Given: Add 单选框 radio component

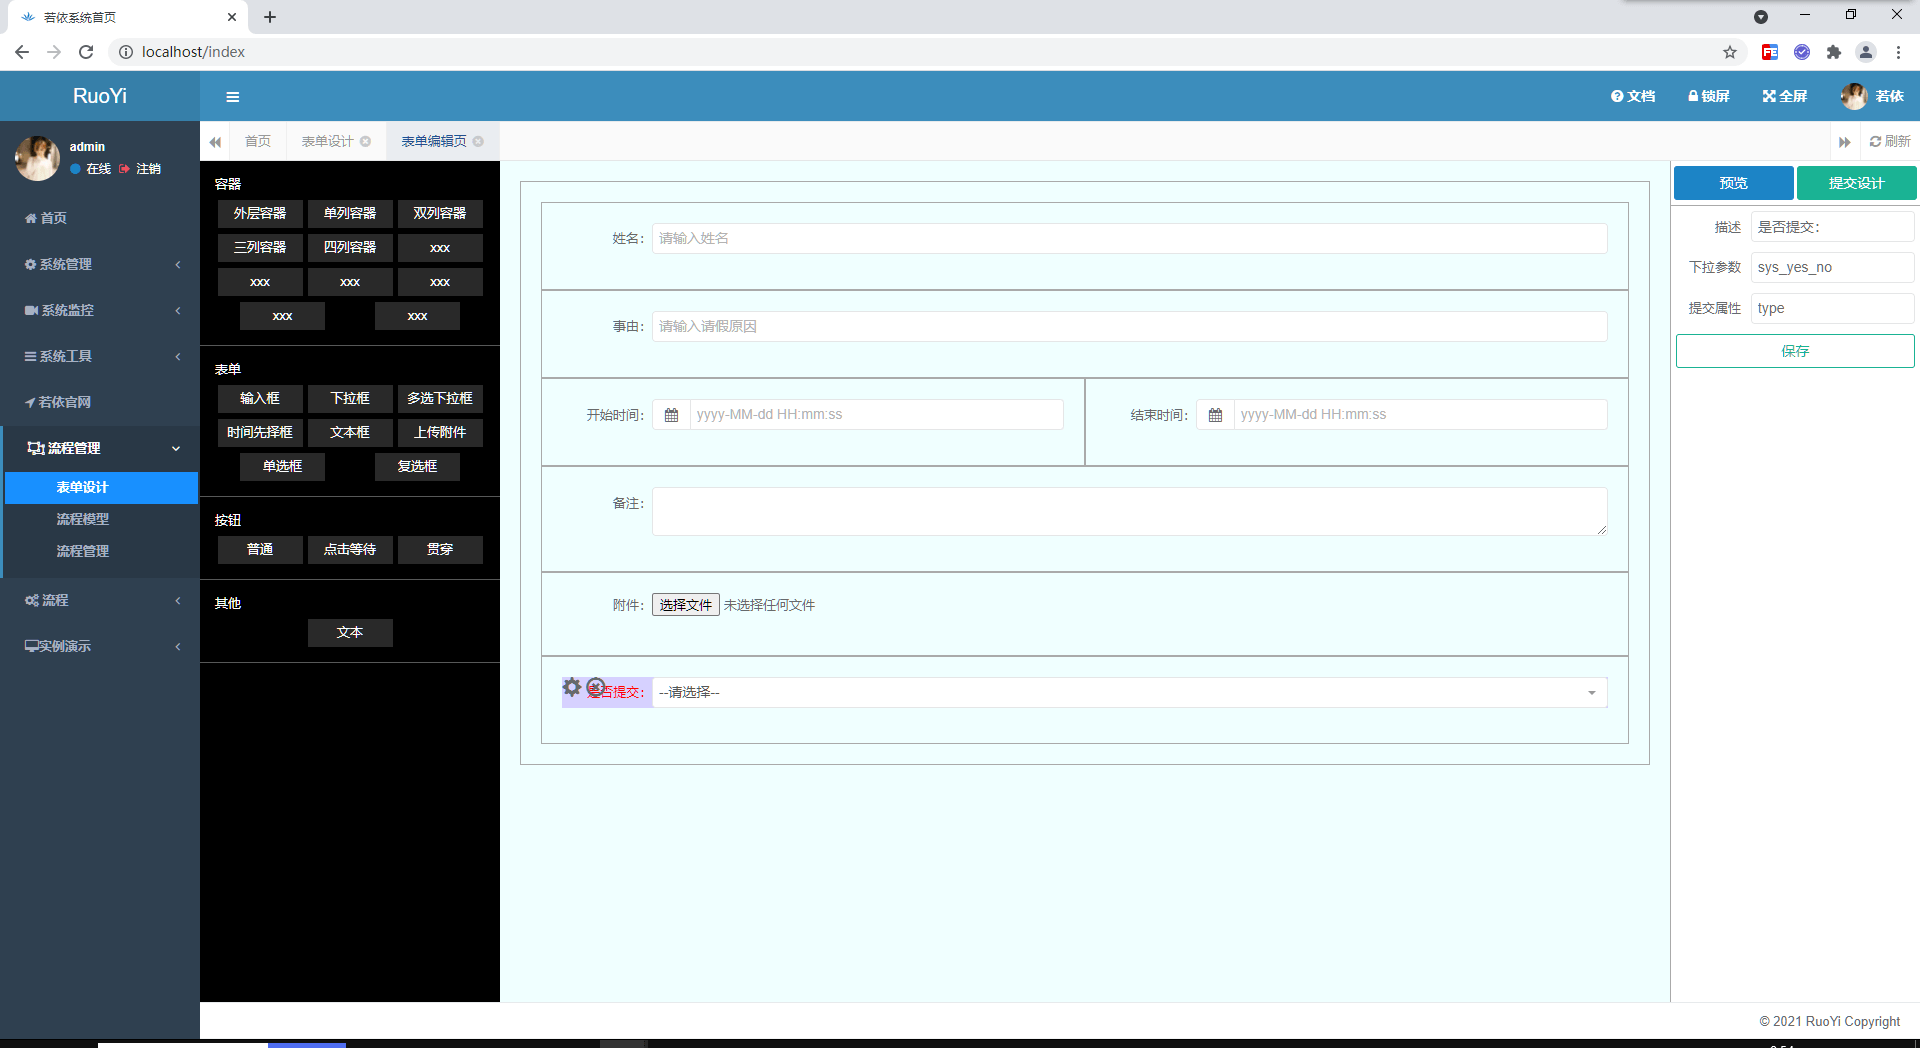Looking at the screenshot, I should pos(282,467).
